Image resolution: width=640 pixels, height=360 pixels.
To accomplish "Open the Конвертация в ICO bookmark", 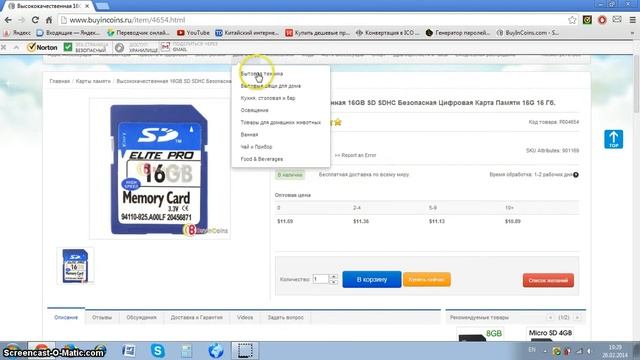I will pos(387,33).
